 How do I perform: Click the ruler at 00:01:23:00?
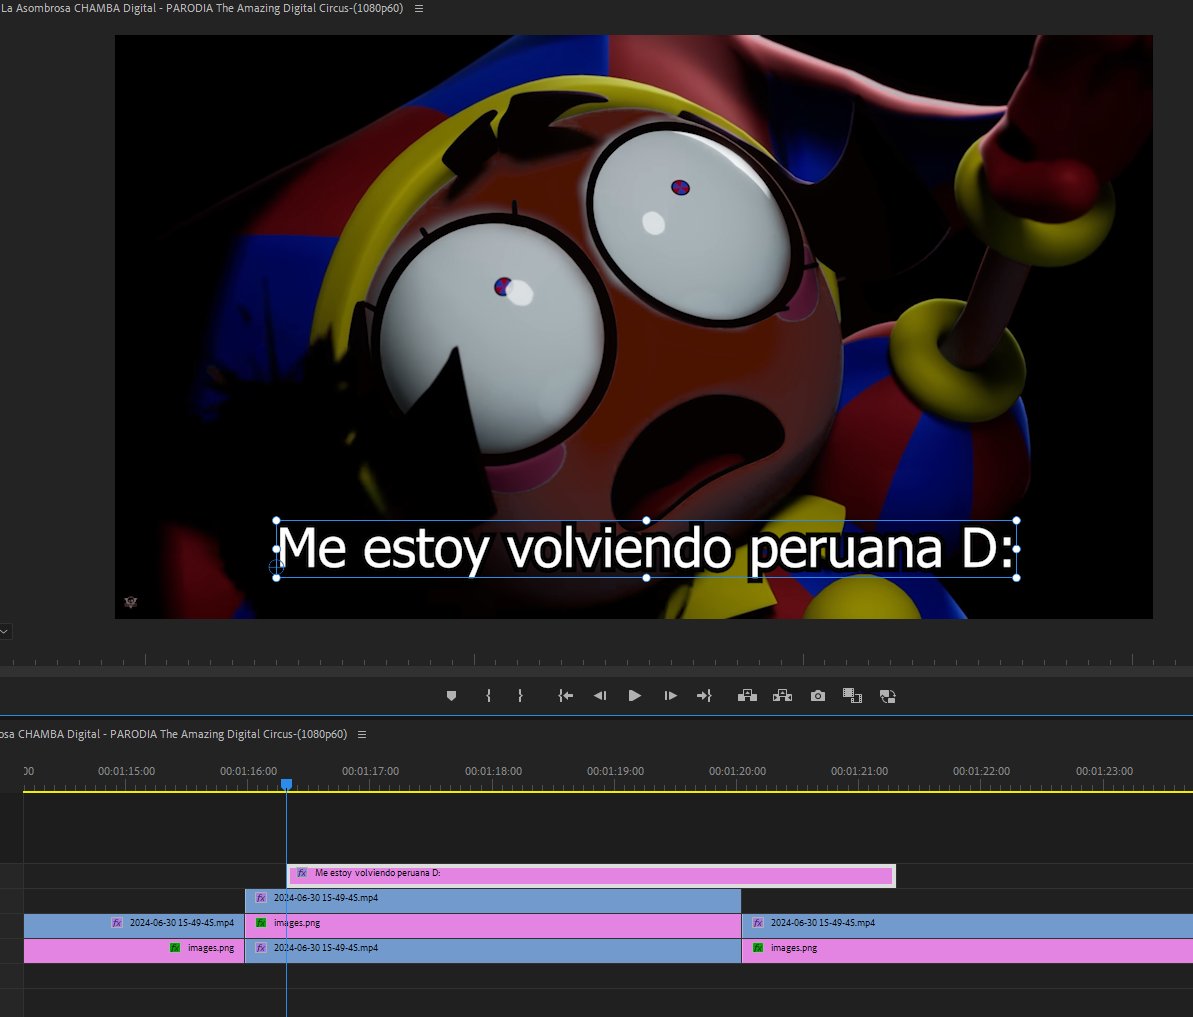(x=1104, y=771)
